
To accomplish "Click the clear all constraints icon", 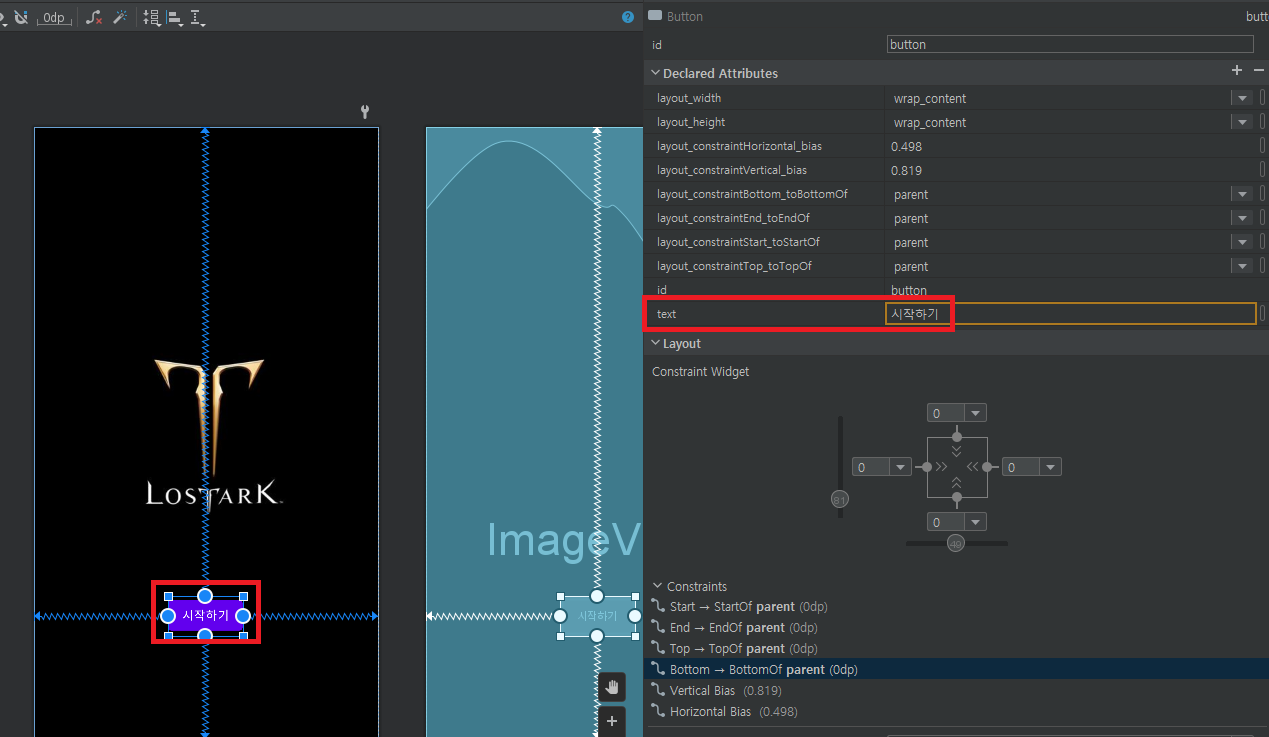I will (94, 17).
